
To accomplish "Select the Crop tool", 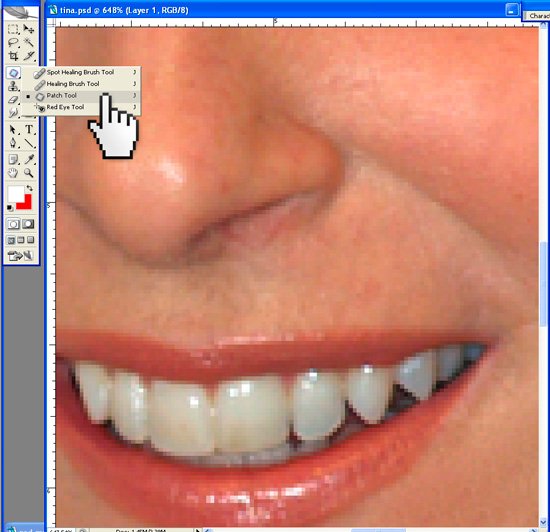I will click(13, 56).
